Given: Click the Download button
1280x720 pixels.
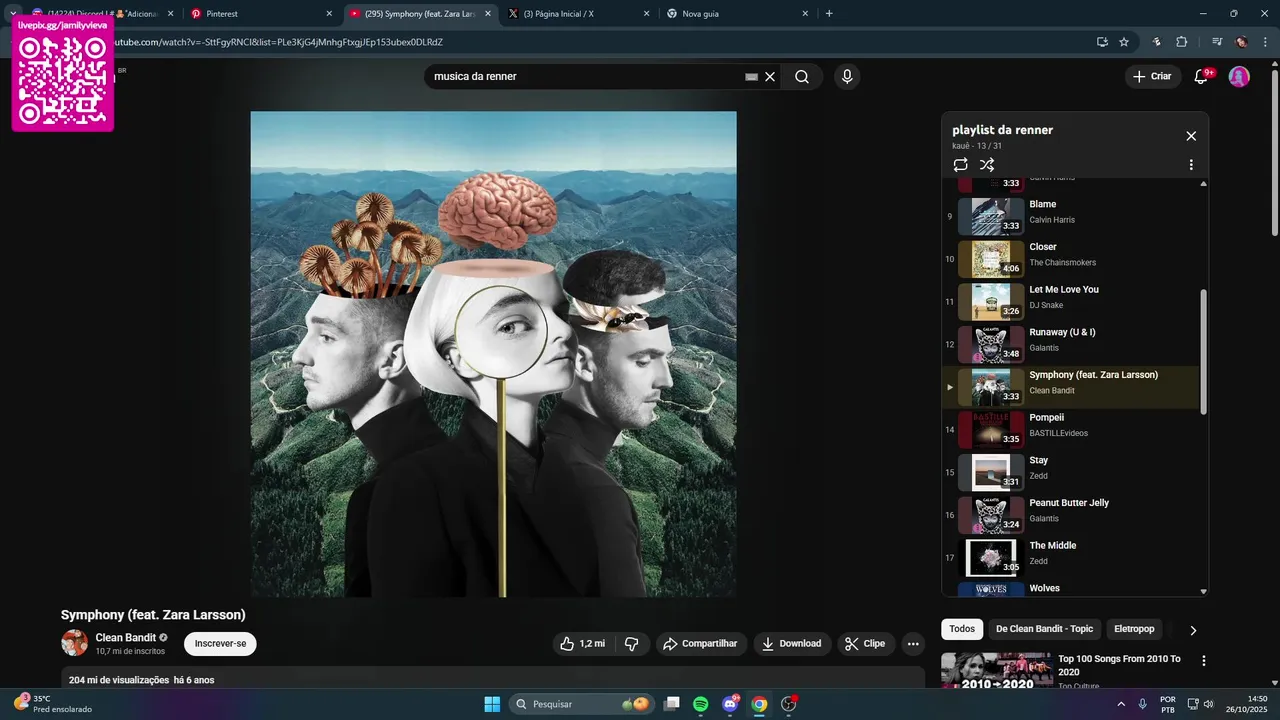Looking at the screenshot, I should click(792, 644).
